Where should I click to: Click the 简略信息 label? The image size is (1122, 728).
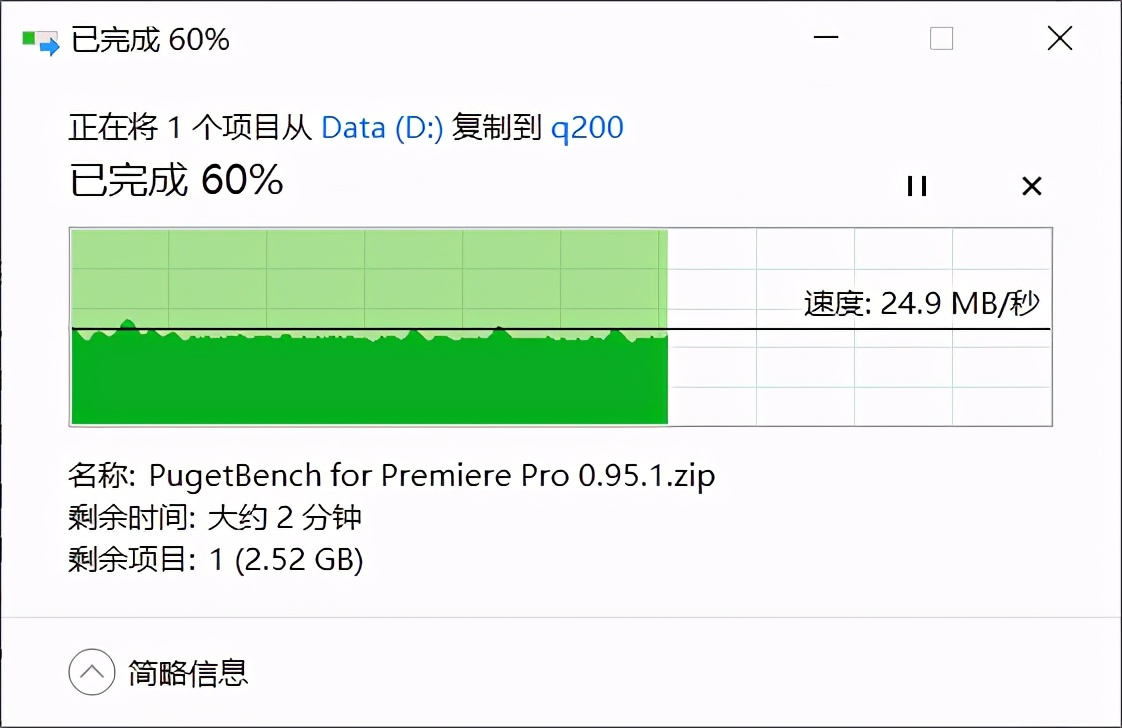(x=188, y=673)
